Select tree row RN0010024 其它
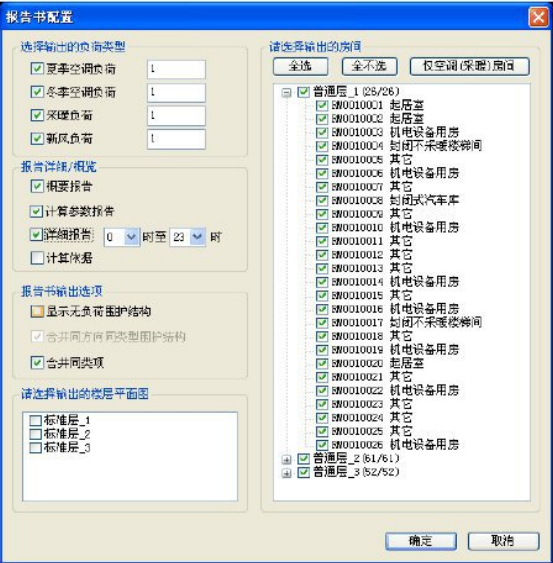The image size is (553, 563). [372, 418]
